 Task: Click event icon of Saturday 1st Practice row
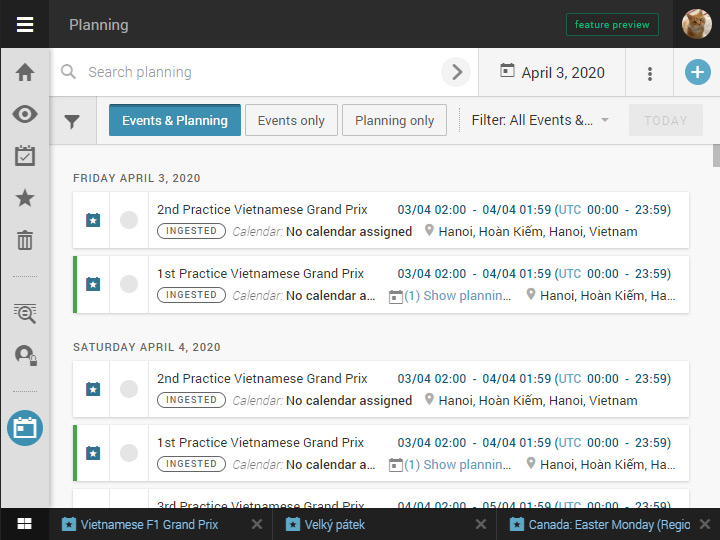93,453
